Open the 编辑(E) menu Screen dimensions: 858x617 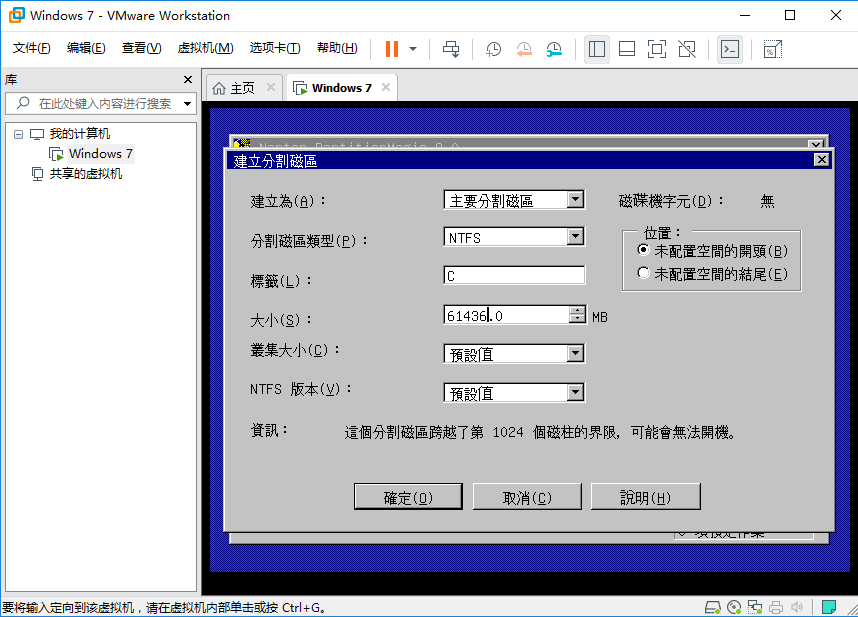[x=86, y=48]
